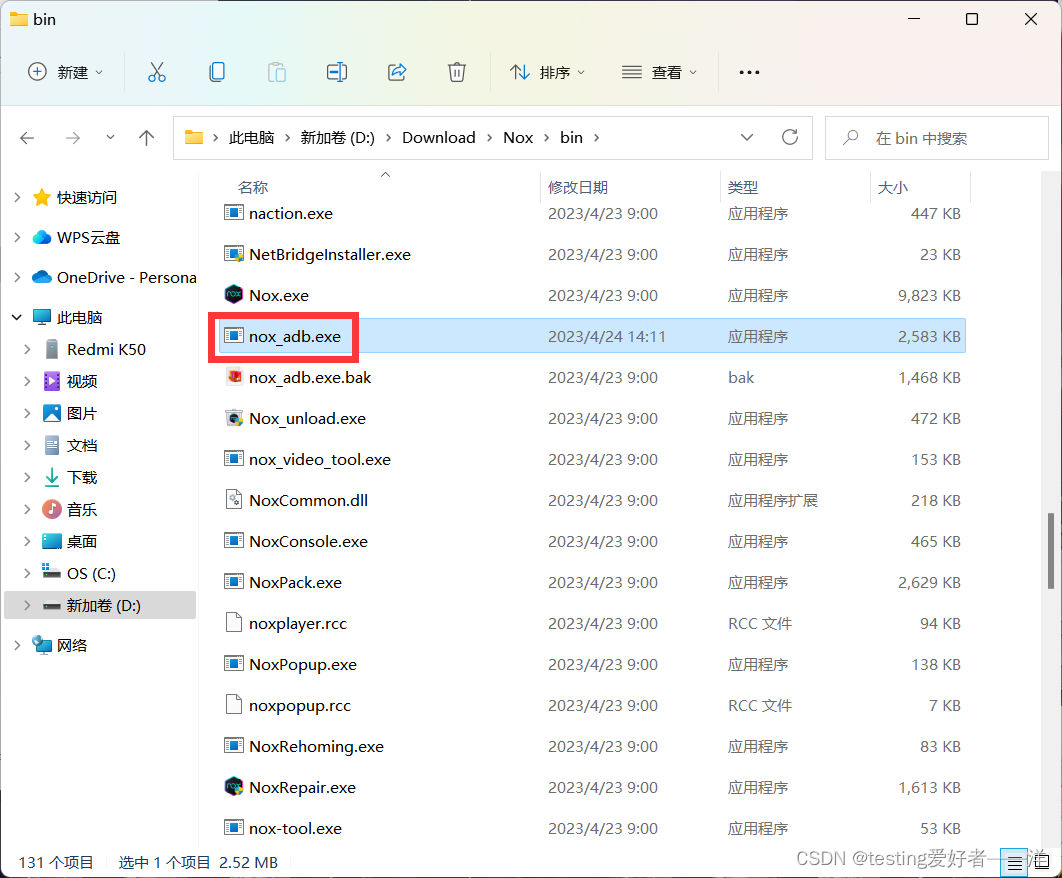Expand the OneDrive - Personal node
The image size is (1062, 878).
17,277
